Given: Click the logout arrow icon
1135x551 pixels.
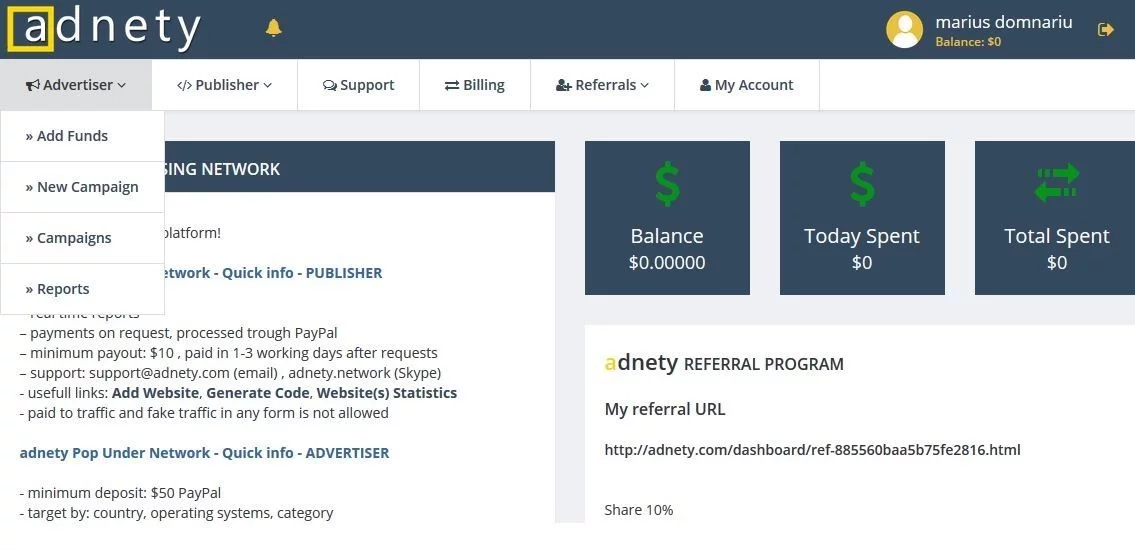Looking at the screenshot, I should (1105, 30).
